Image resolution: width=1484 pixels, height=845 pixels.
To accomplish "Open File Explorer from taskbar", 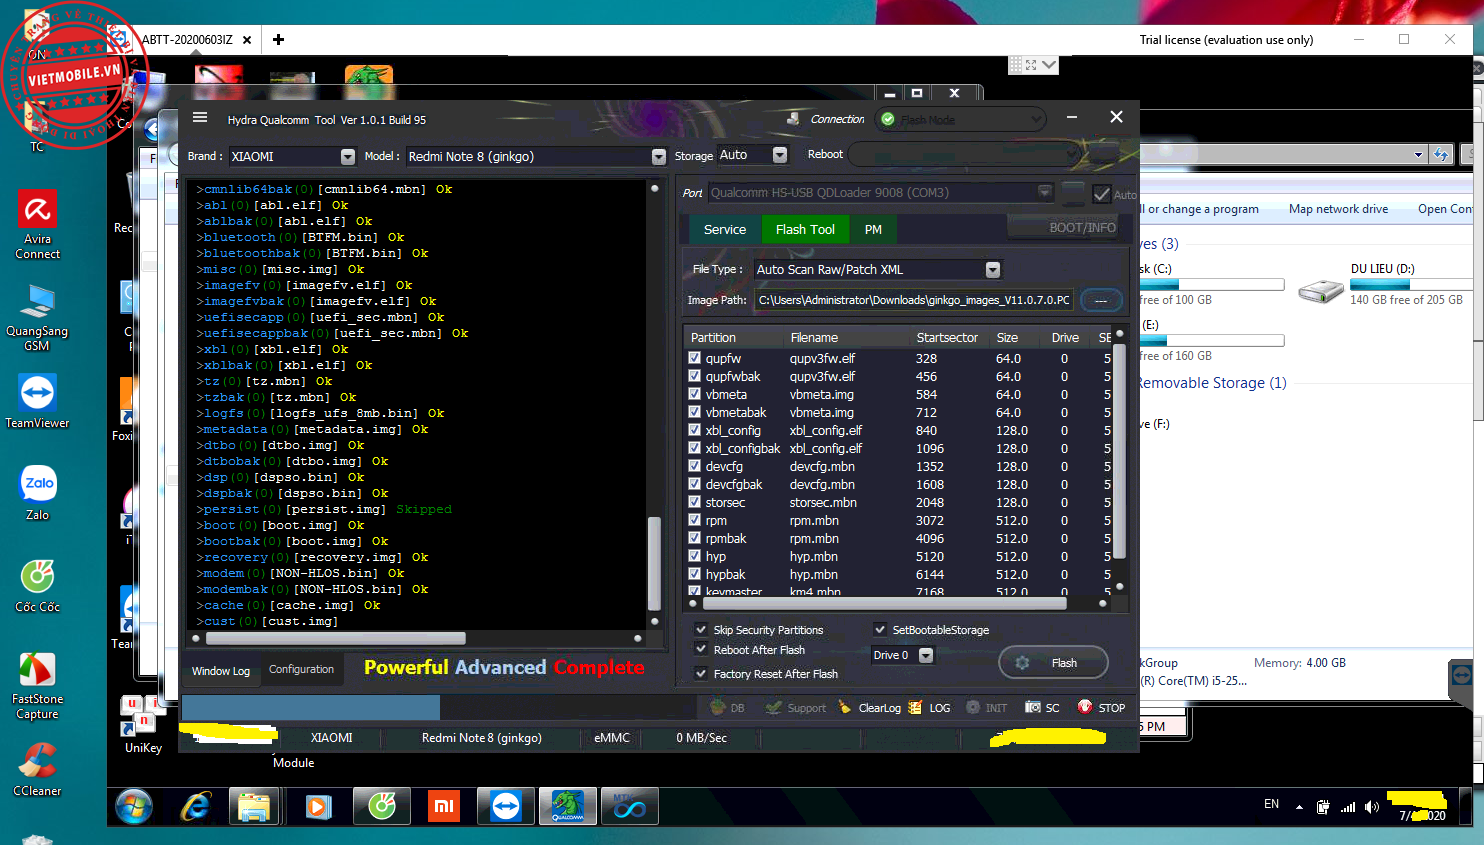I will (x=254, y=806).
